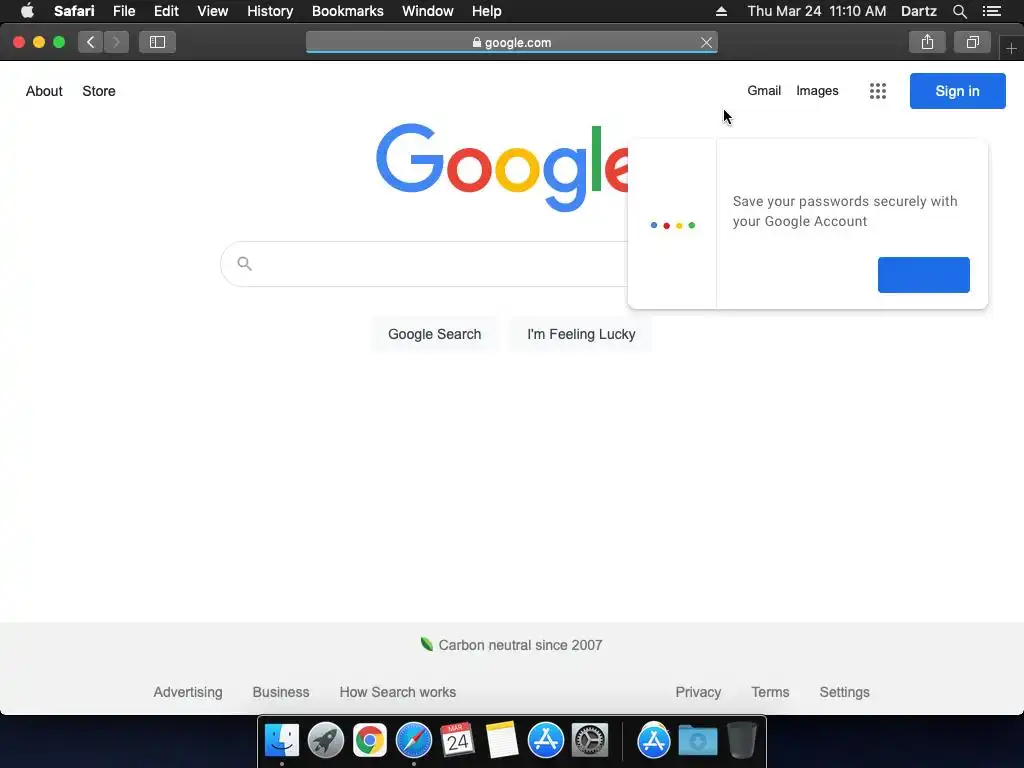Open Notes from the Dock

(502, 741)
